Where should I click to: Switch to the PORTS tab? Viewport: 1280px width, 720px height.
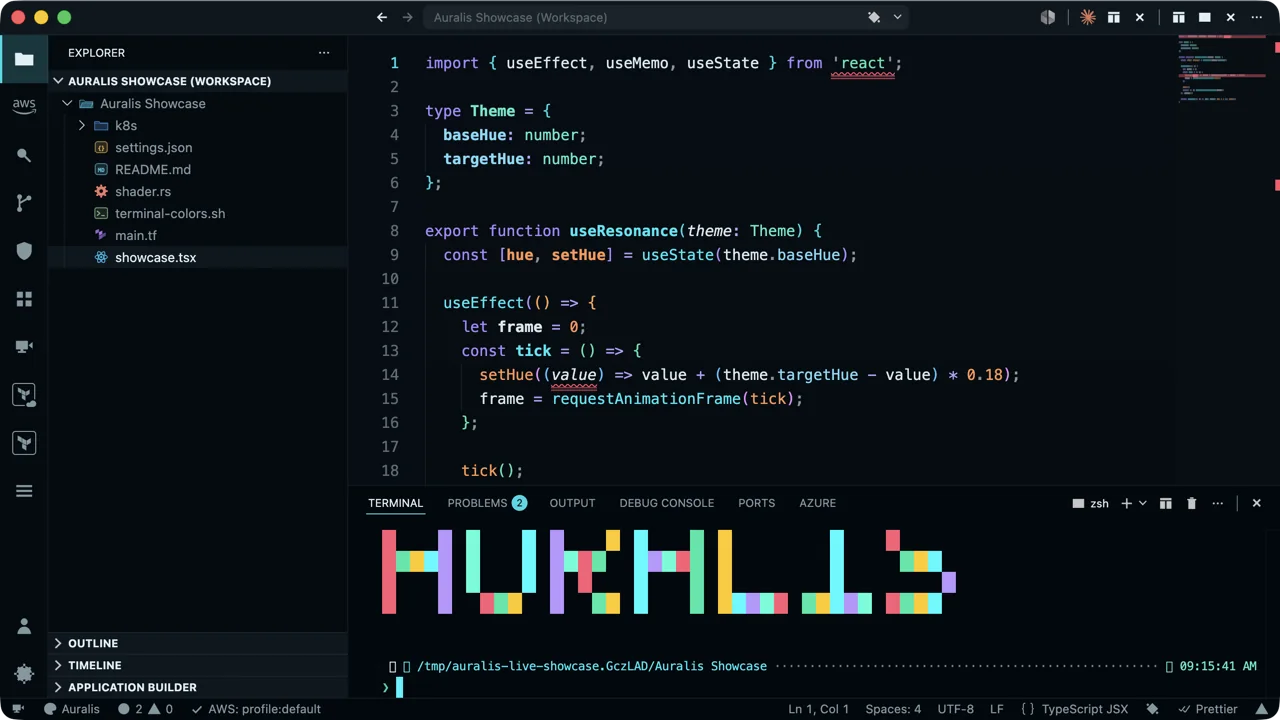point(756,503)
